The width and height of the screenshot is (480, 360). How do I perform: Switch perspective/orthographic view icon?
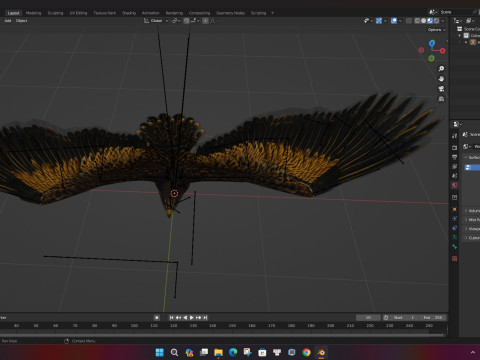click(x=441, y=99)
